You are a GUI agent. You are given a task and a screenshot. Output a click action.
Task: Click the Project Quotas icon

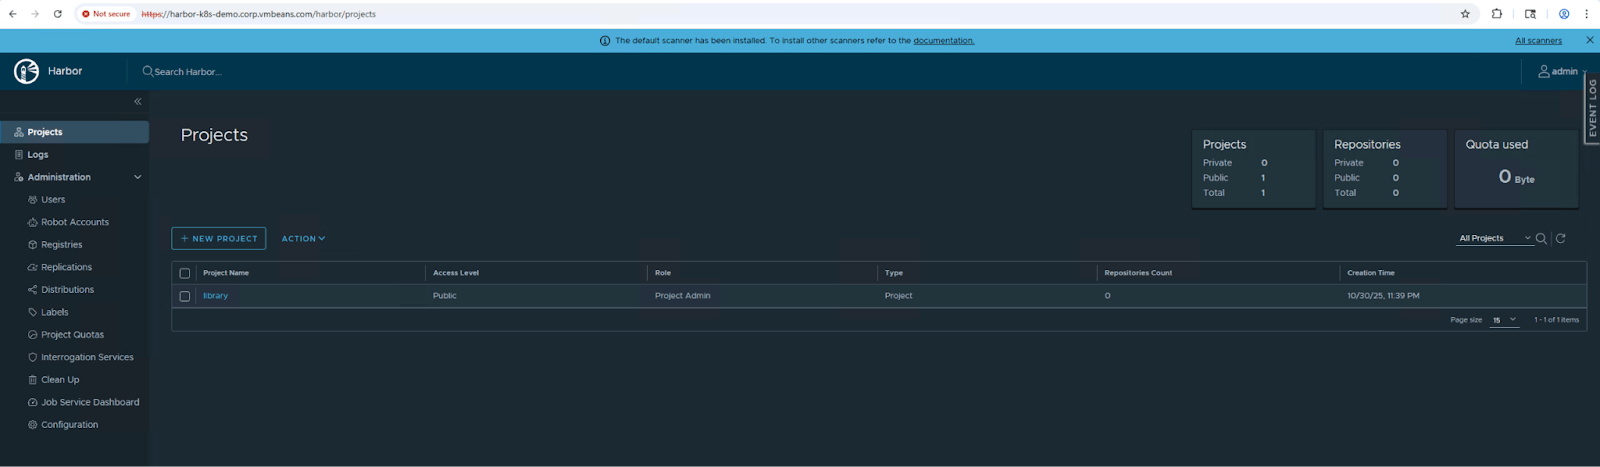[32, 334]
